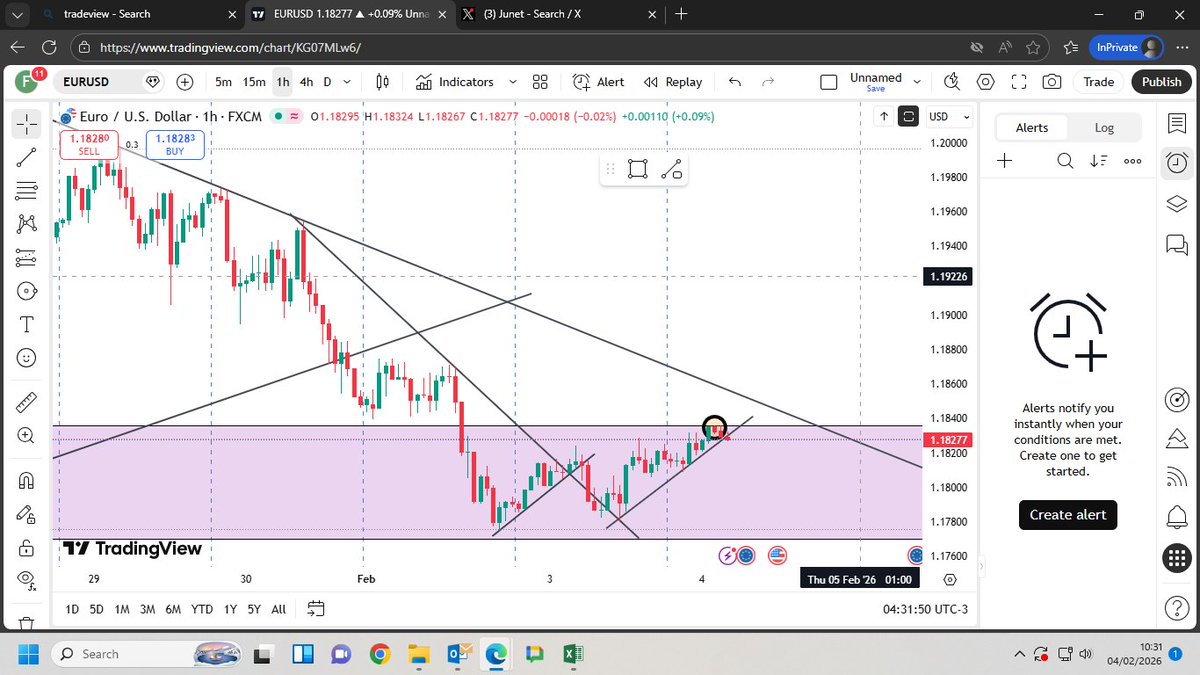Open the calendar target icon in sidebar
This screenshot has height=675, width=1200.
(x=1177, y=400)
